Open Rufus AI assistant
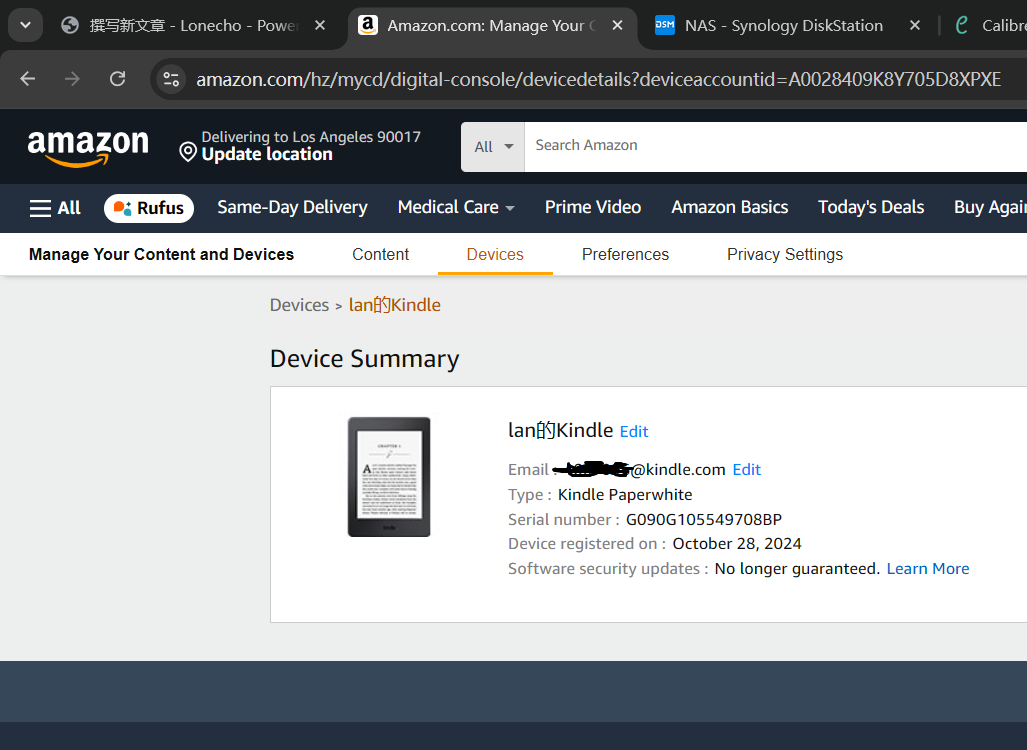 pyautogui.click(x=149, y=208)
